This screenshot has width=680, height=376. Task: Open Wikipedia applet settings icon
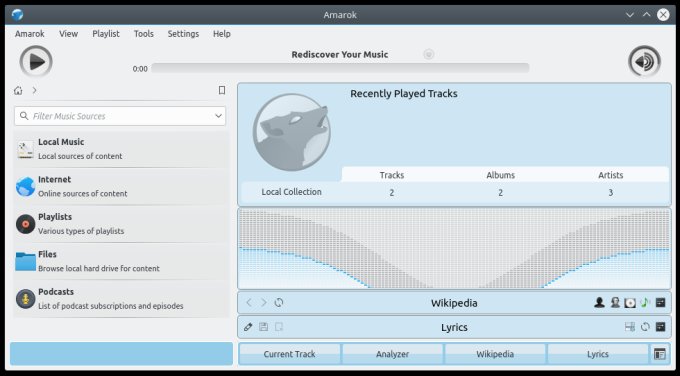pyautogui.click(x=660, y=303)
